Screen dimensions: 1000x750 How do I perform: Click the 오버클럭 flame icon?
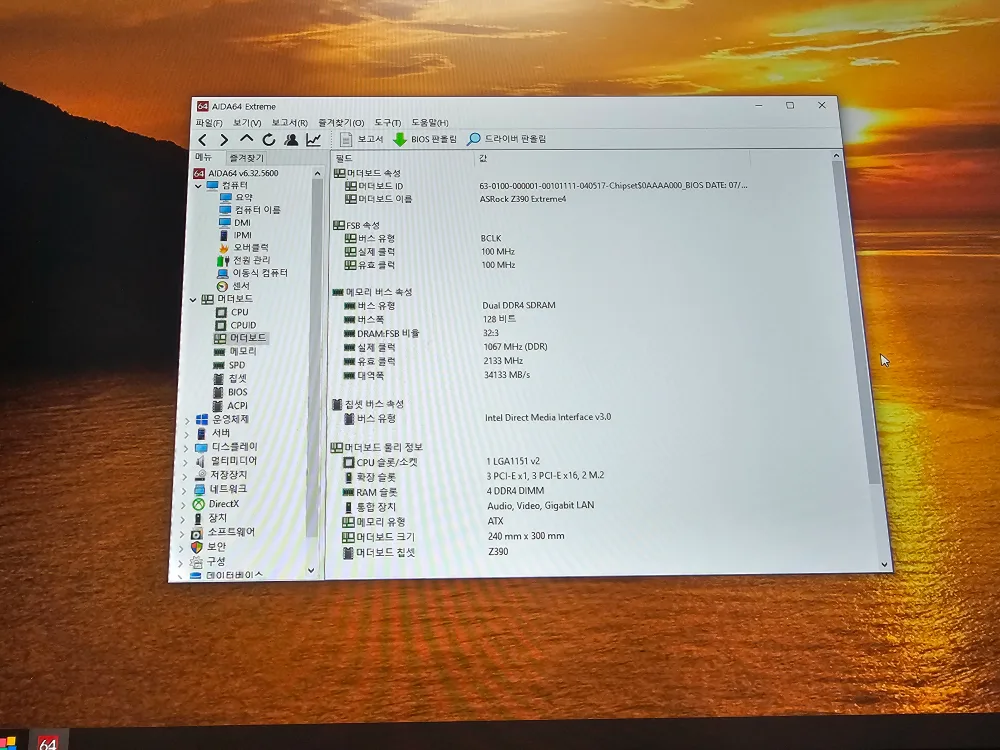(224, 247)
